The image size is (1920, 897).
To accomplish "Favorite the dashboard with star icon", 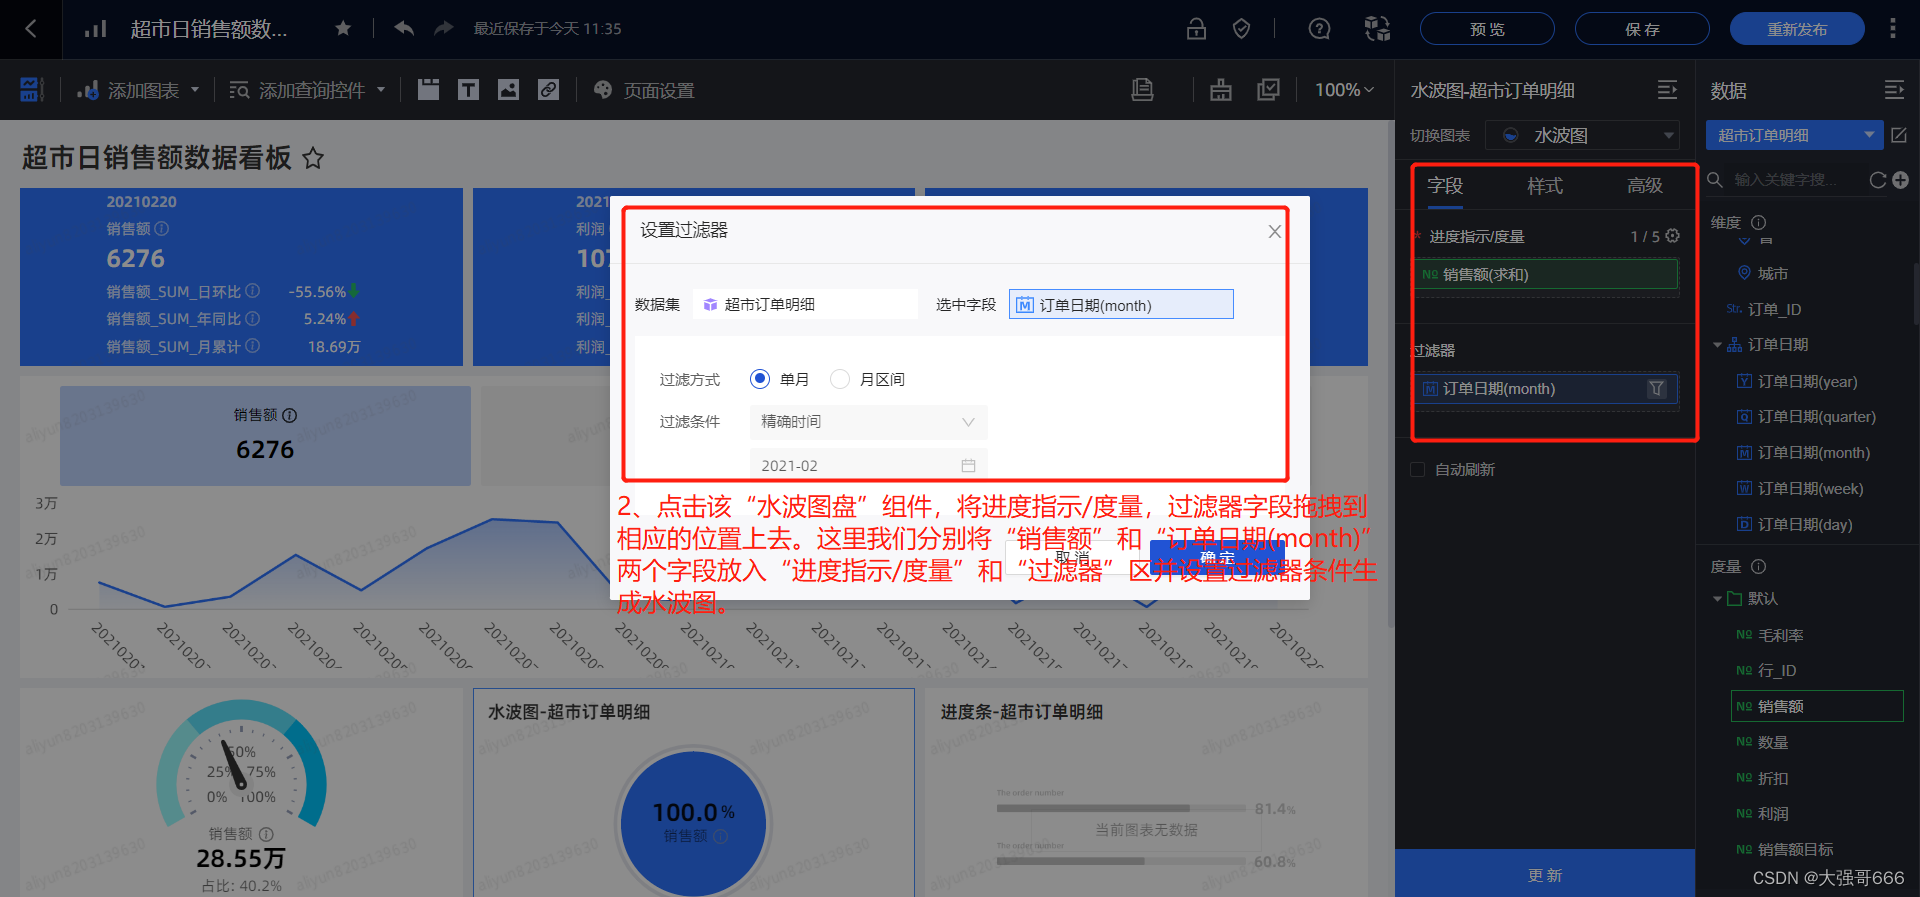I will click(x=343, y=29).
